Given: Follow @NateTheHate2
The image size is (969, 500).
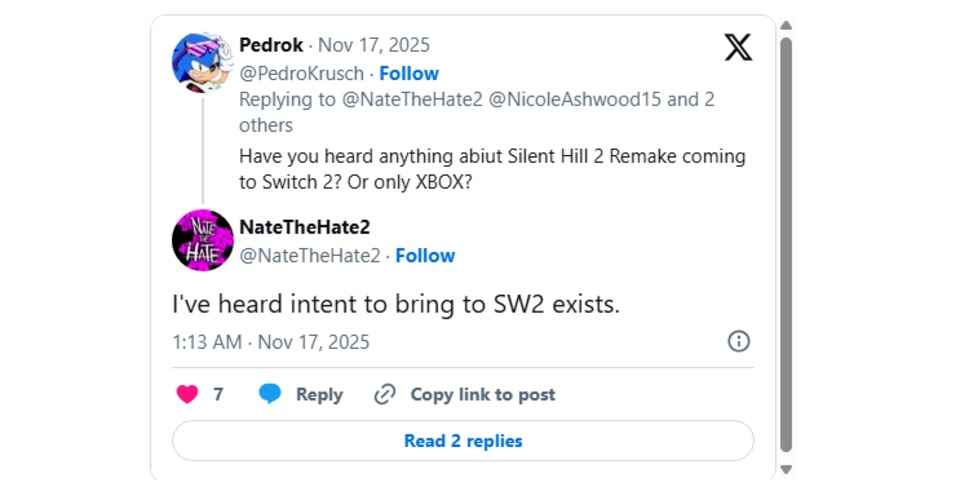Looking at the screenshot, I should coord(425,255).
